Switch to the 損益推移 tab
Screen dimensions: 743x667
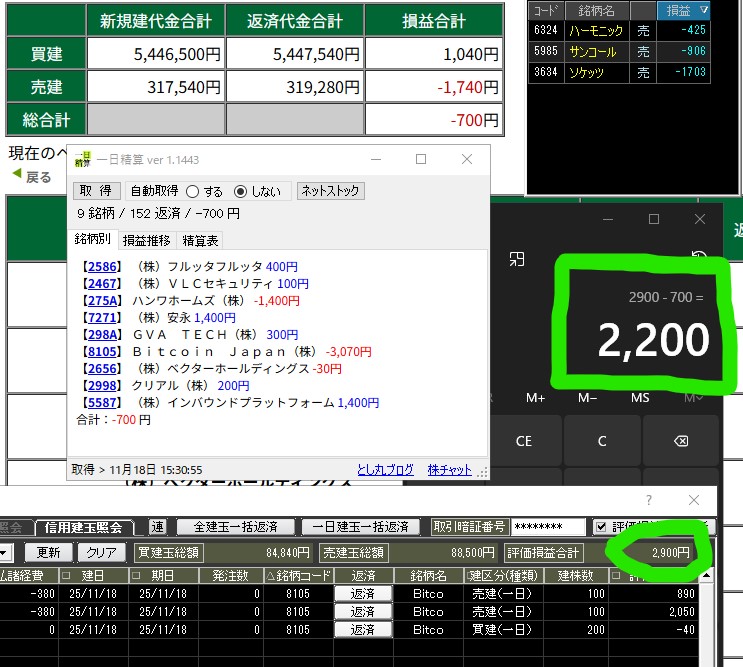[x=147, y=240]
